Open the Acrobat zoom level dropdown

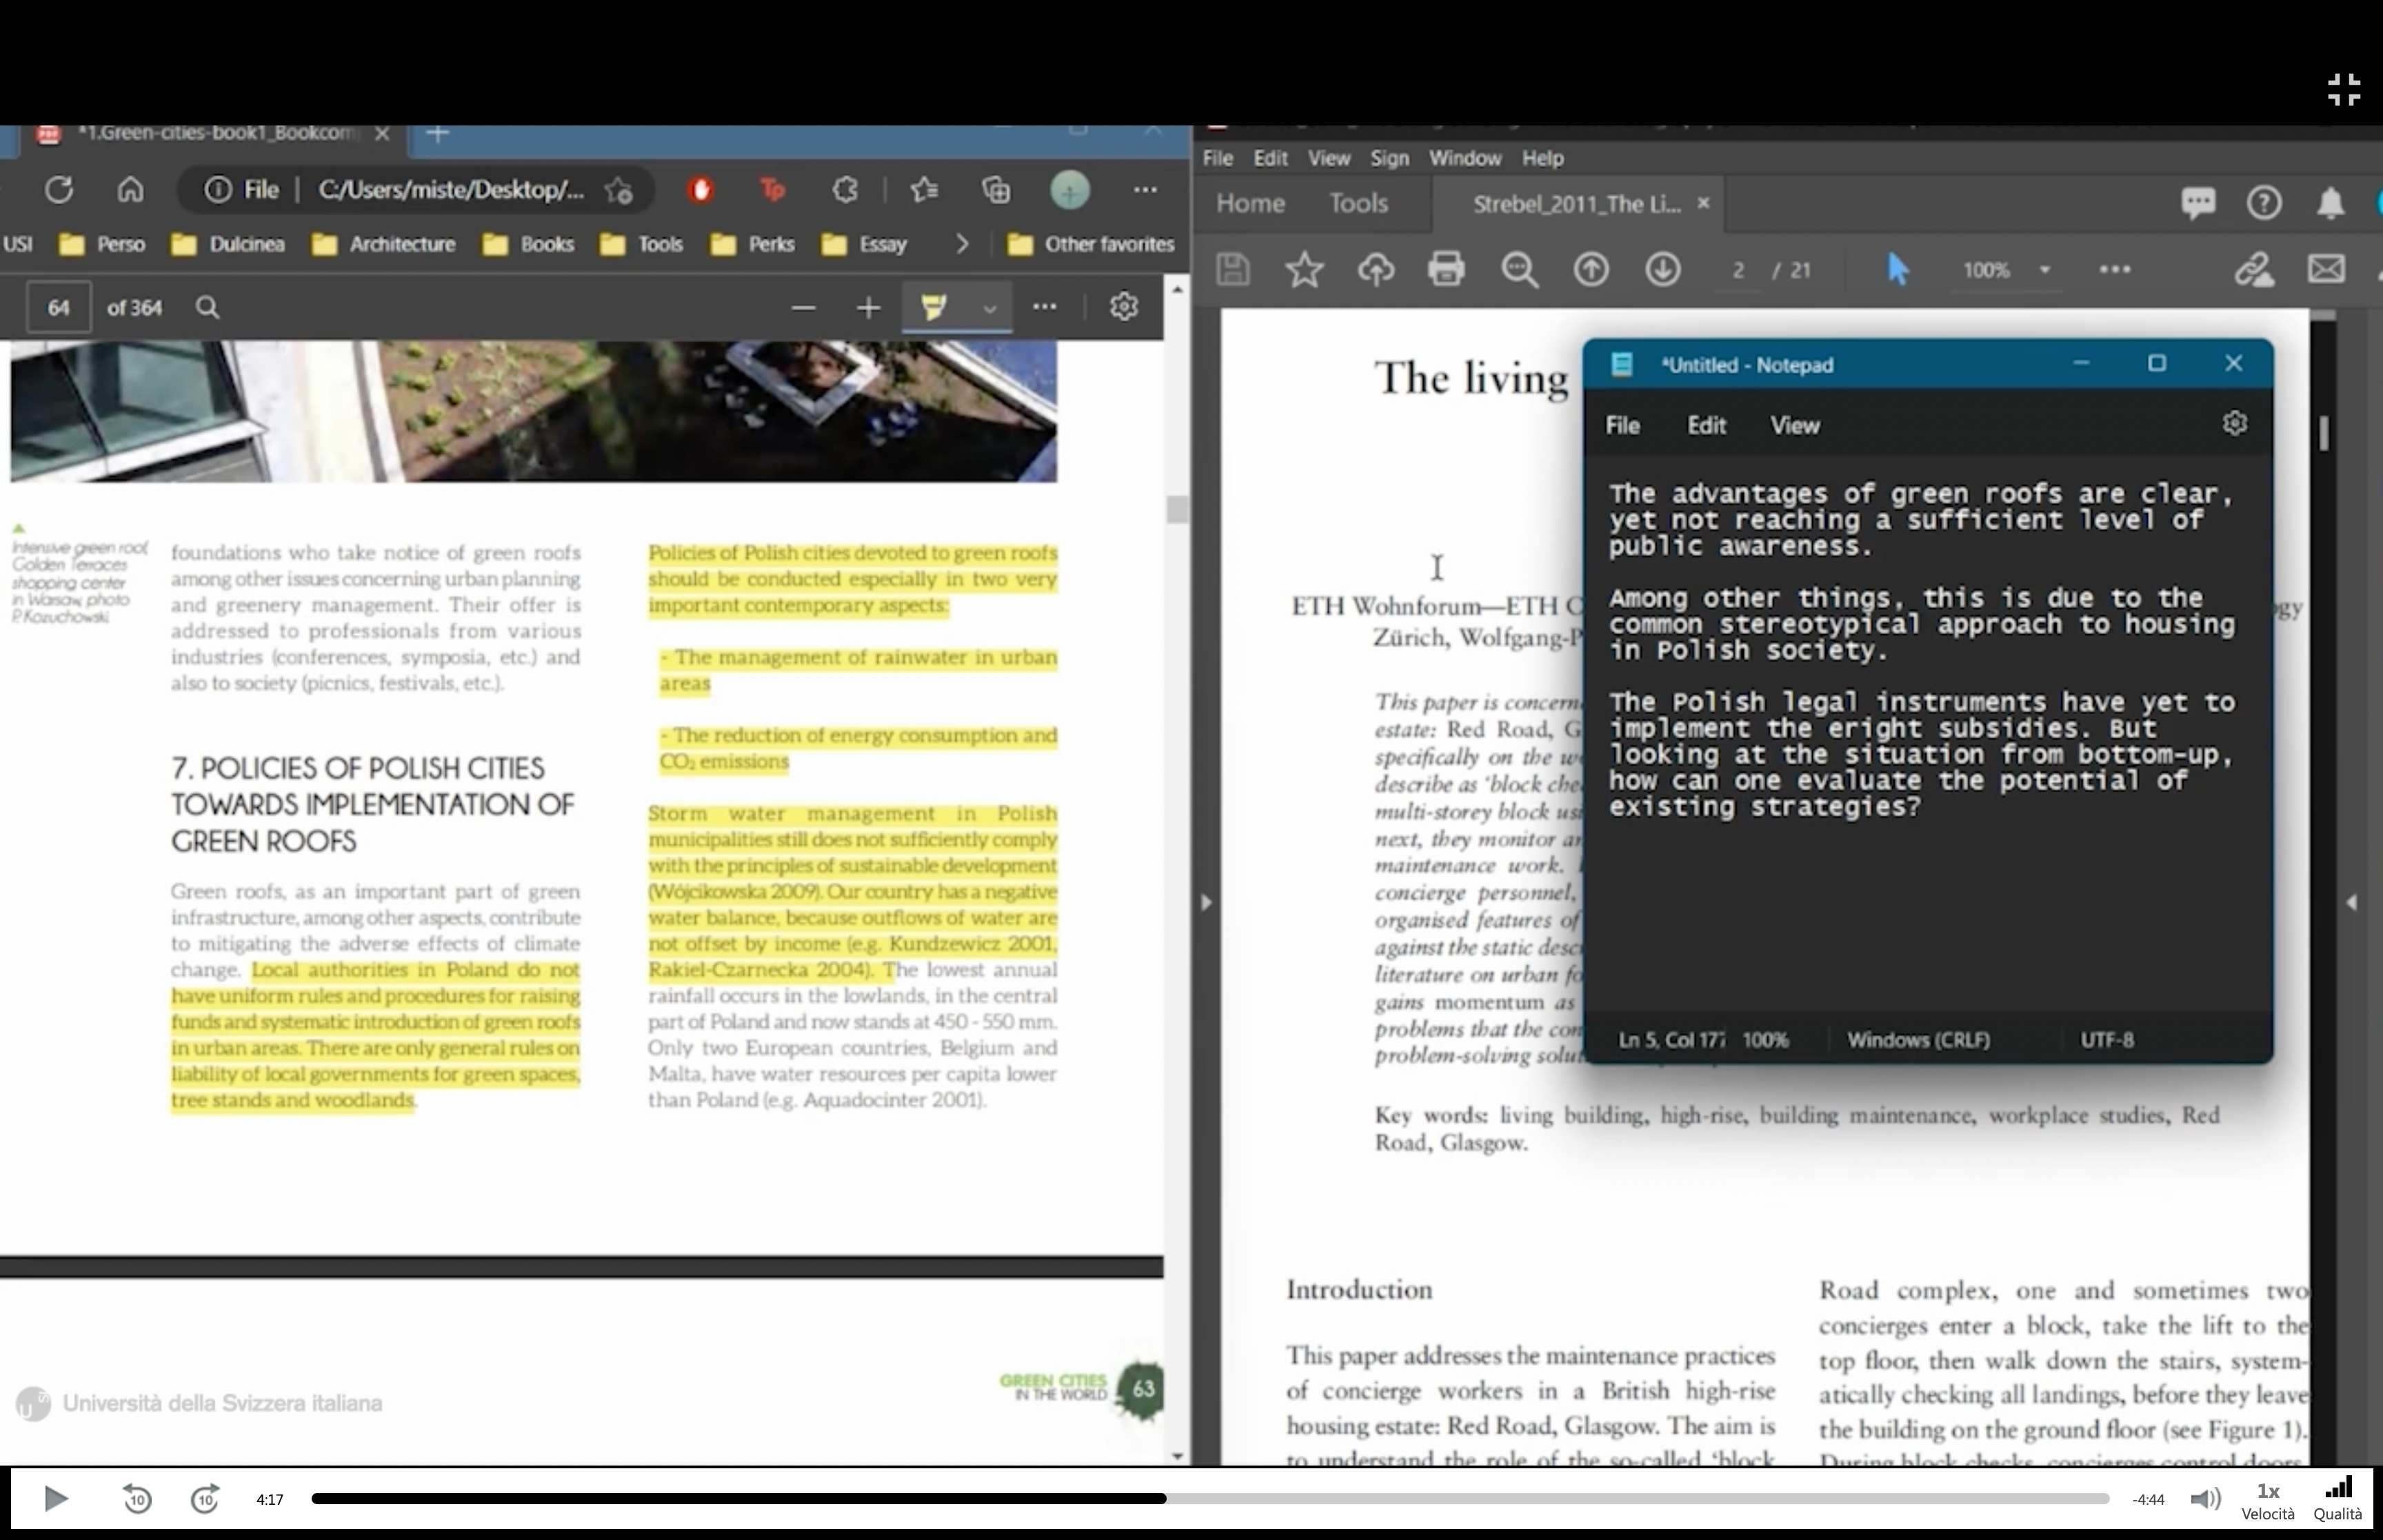pos(2044,270)
